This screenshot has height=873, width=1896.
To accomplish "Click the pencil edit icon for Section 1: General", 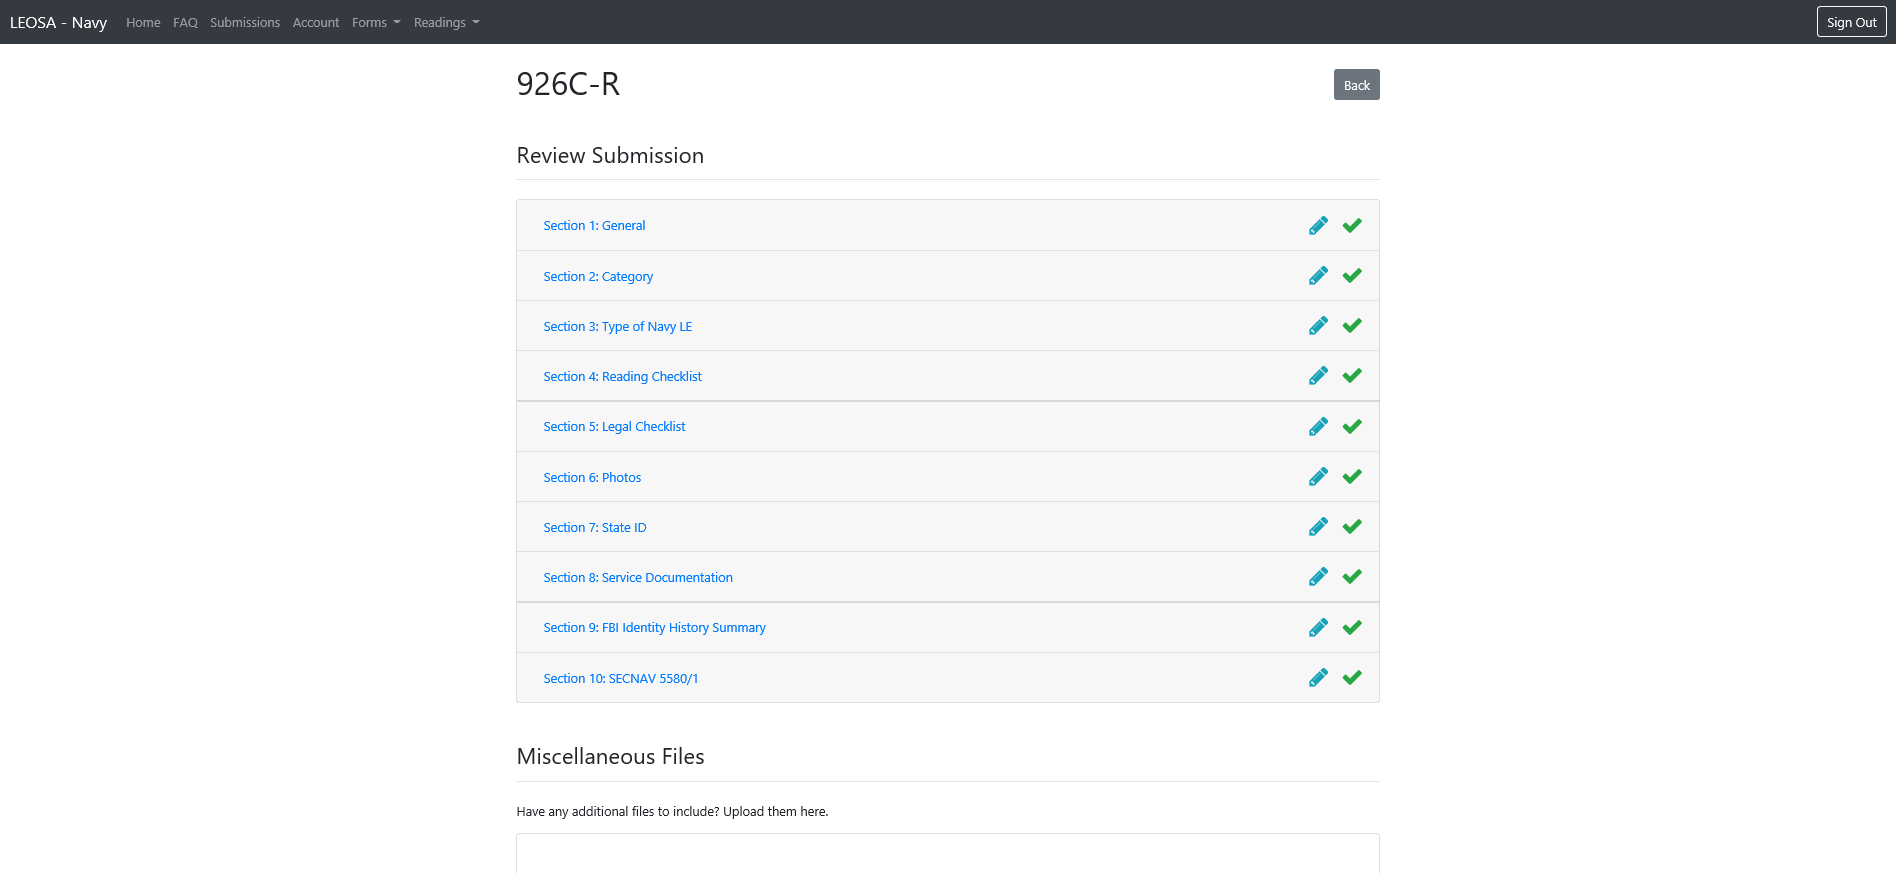I will point(1318,226).
